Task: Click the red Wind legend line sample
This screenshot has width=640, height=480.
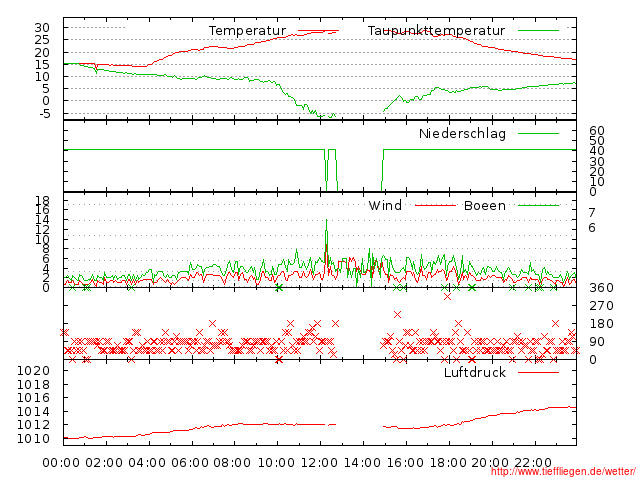Action: point(435,205)
